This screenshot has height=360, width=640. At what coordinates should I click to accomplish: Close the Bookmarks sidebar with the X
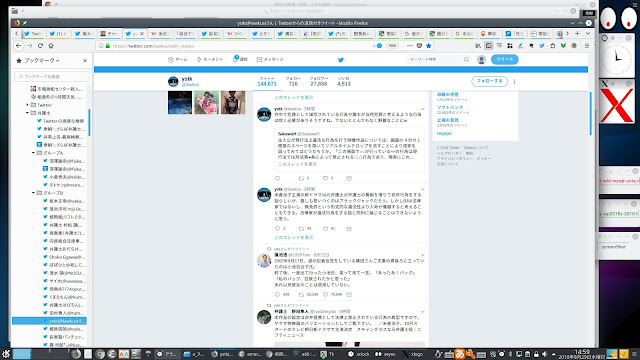[x=85, y=60]
